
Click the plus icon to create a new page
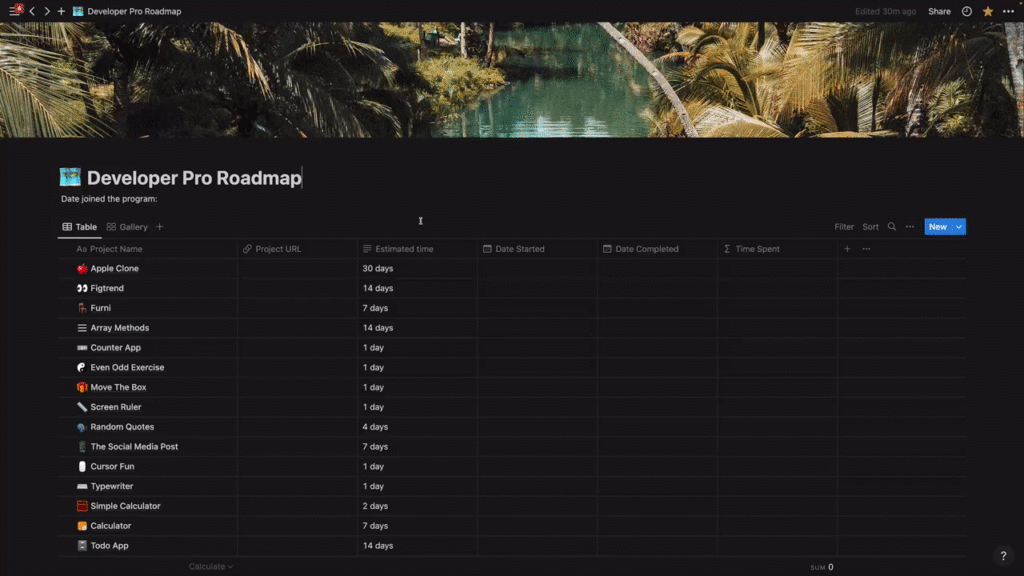coord(61,11)
